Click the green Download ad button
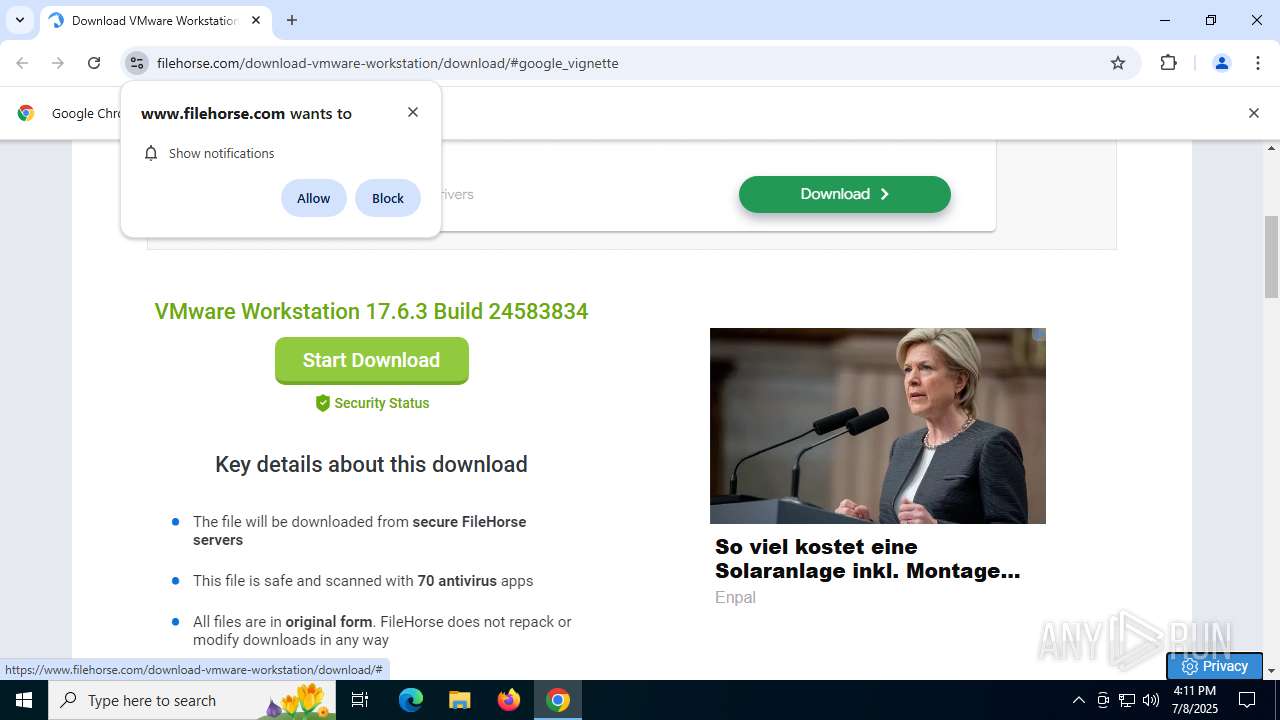Image resolution: width=1280 pixels, height=720 pixels. tap(845, 194)
